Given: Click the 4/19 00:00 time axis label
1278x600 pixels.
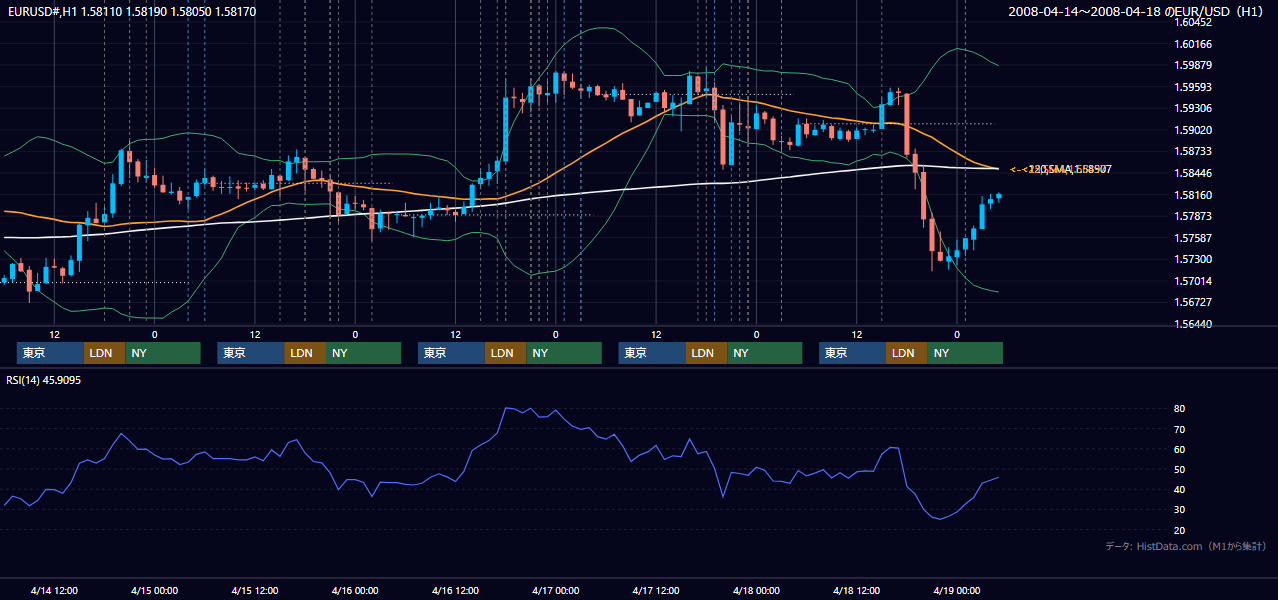Looking at the screenshot, I should (x=957, y=591).
